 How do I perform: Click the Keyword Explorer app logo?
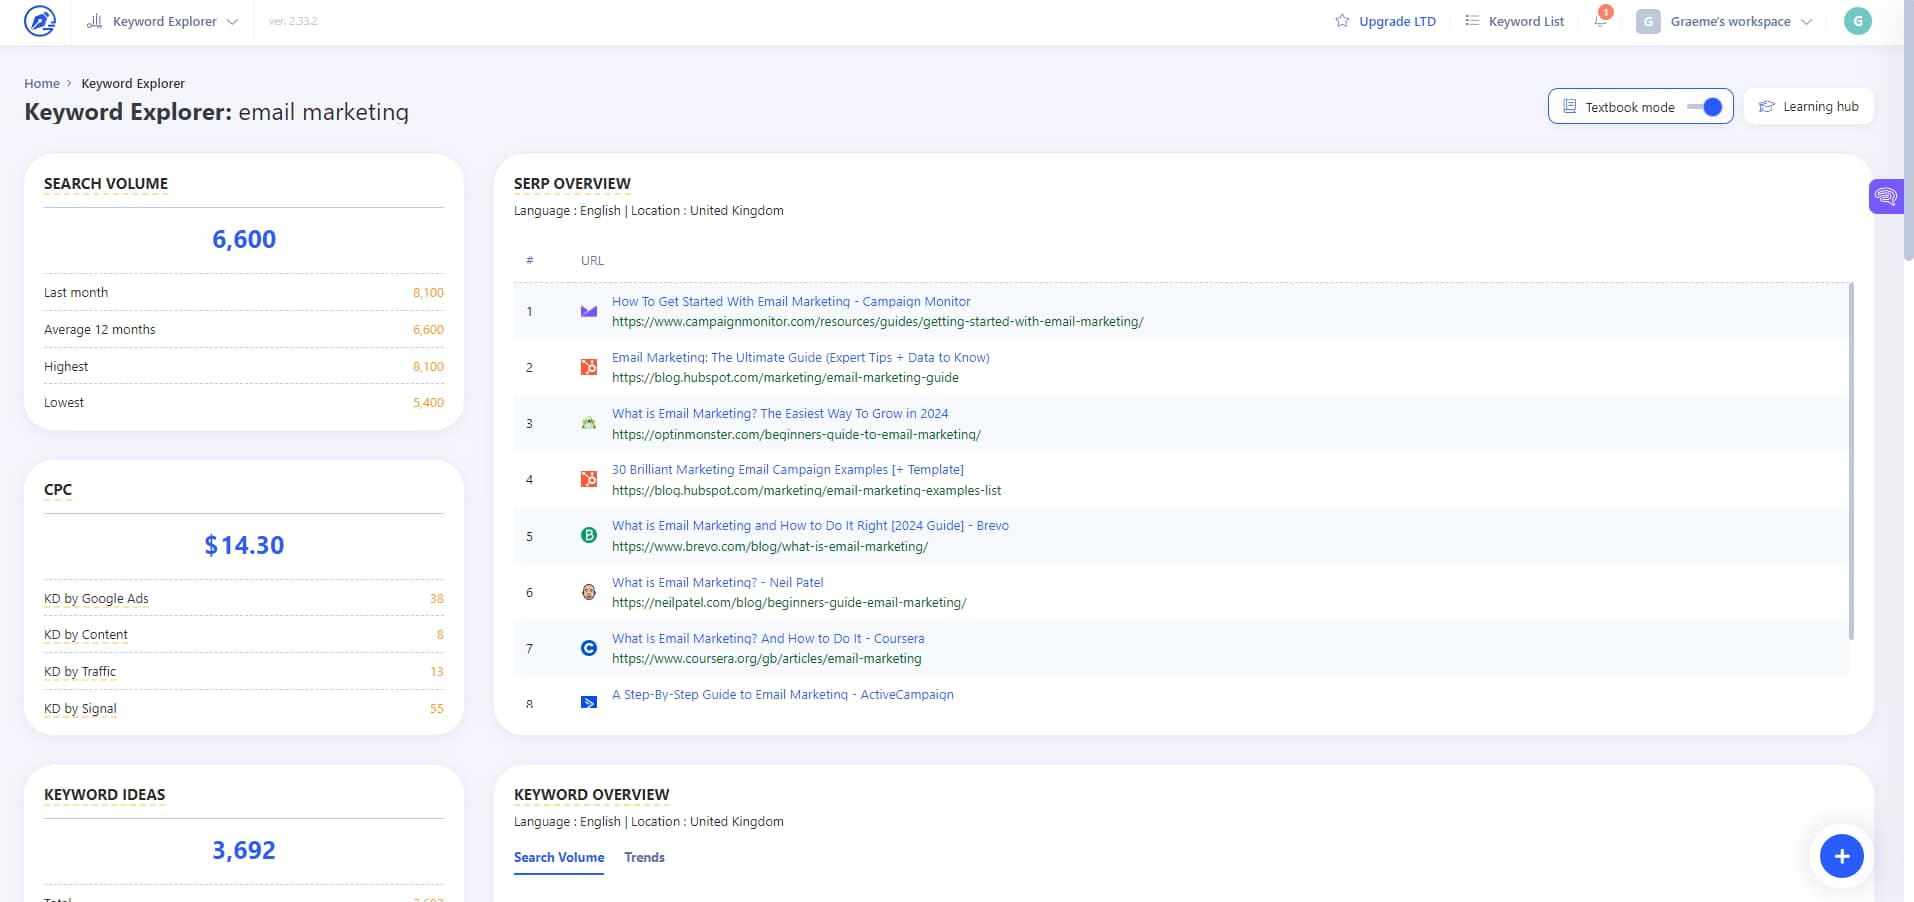pyautogui.click(x=38, y=21)
